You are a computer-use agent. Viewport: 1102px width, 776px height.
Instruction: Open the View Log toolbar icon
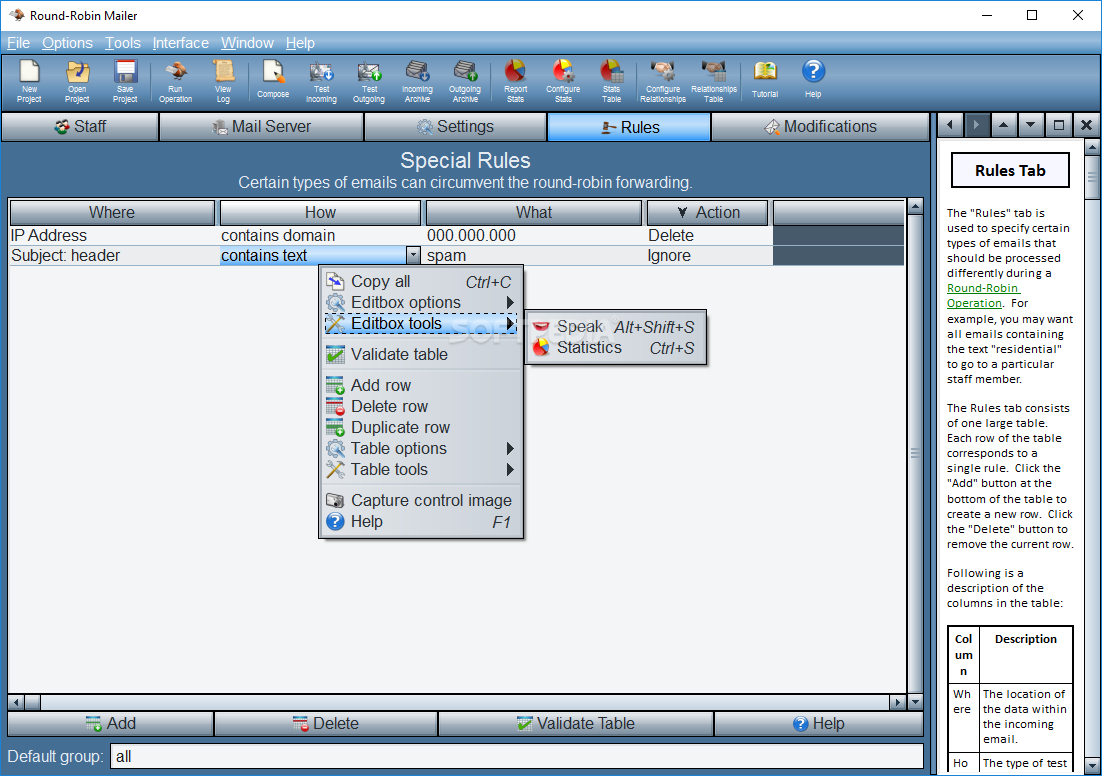pyautogui.click(x=223, y=82)
